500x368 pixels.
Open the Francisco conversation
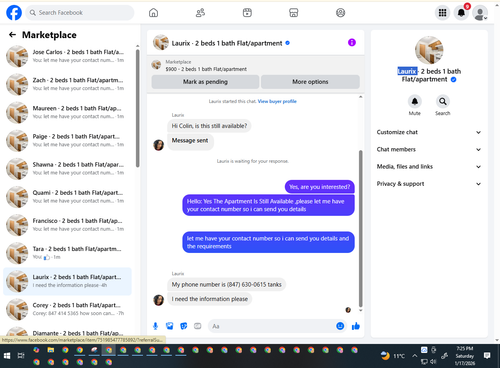(68, 225)
